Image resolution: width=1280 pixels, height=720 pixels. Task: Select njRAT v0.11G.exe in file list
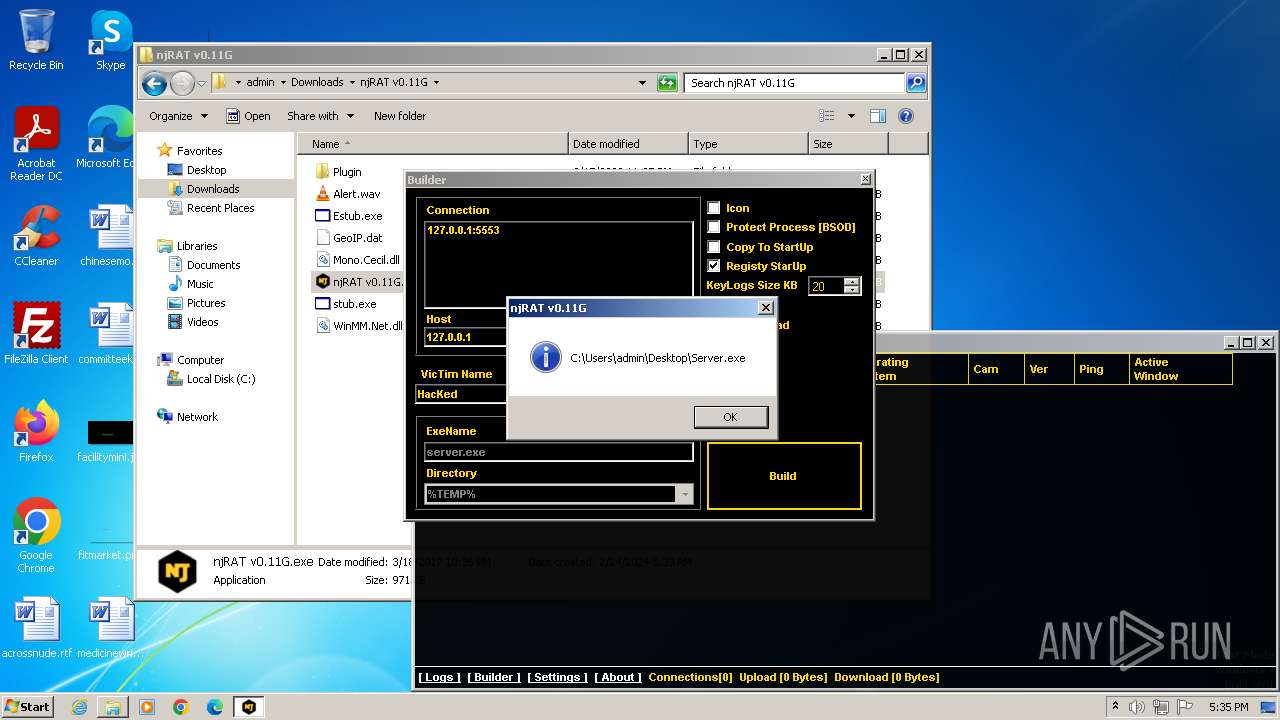pyautogui.click(x=359, y=282)
